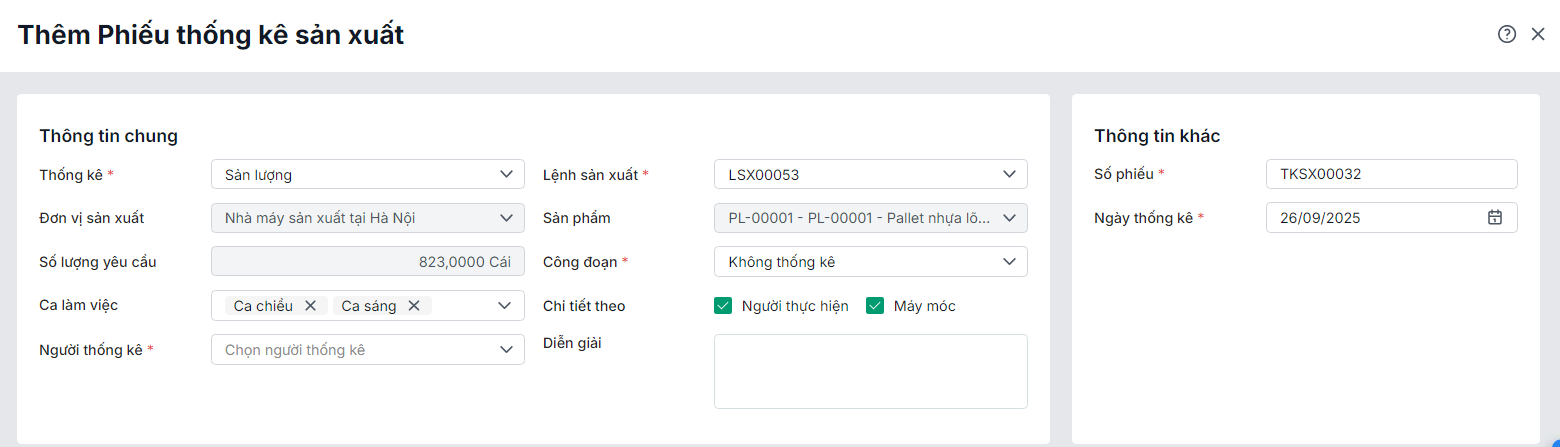
Task: Open the Đơn vị sản xuất dropdown
Action: pyautogui.click(x=505, y=218)
